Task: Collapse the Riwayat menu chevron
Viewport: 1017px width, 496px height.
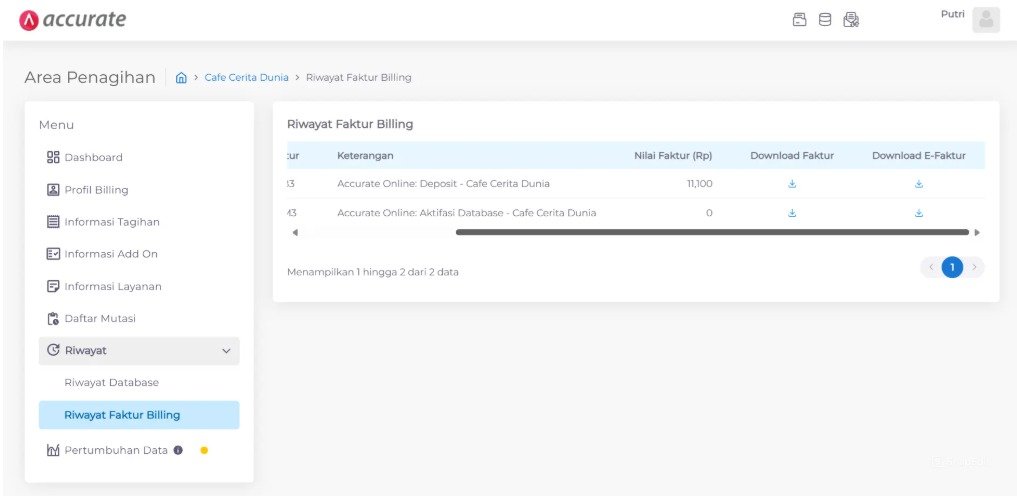Action: 226,351
